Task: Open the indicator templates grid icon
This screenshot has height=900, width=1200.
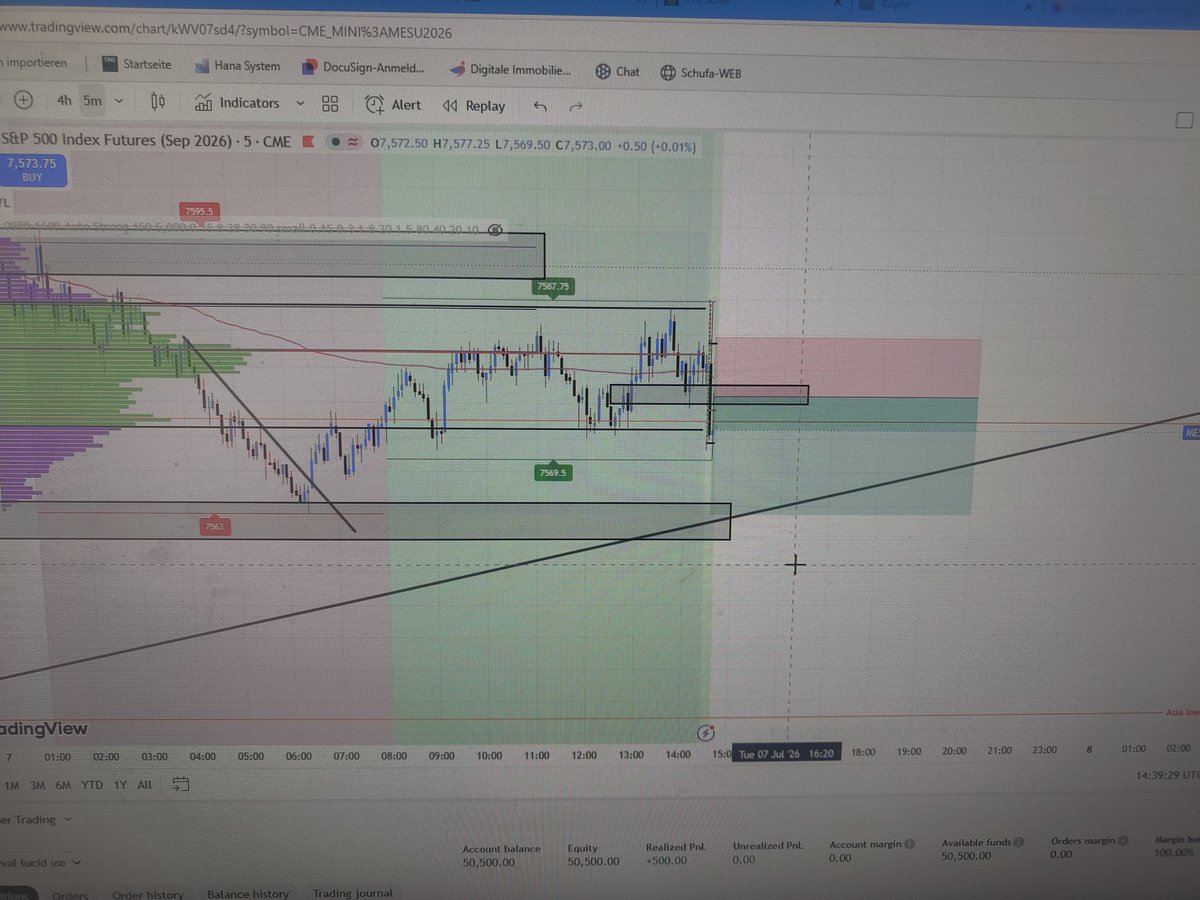Action: (330, 104)
